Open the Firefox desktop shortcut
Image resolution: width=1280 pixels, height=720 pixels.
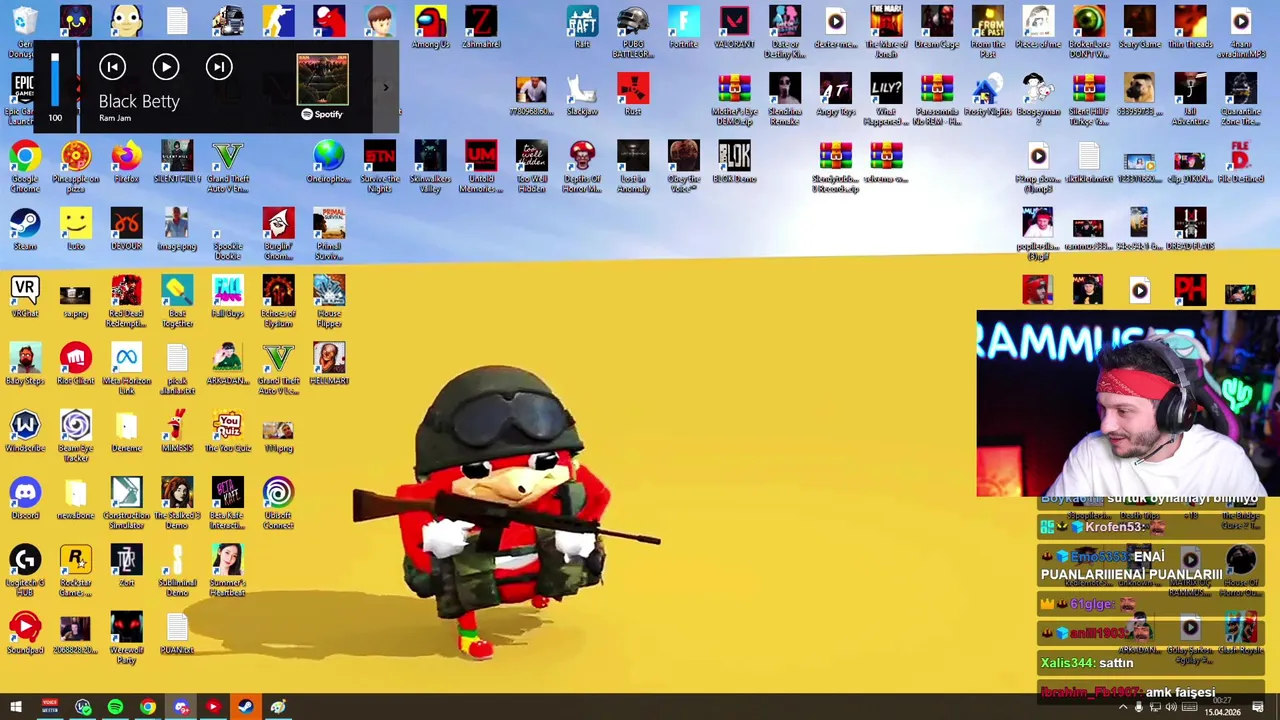(x=126, y=163)
